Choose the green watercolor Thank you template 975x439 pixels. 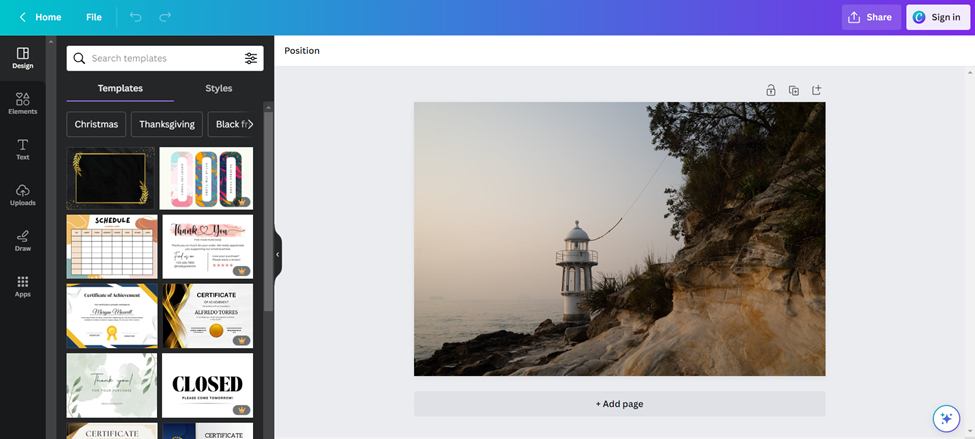112,386
